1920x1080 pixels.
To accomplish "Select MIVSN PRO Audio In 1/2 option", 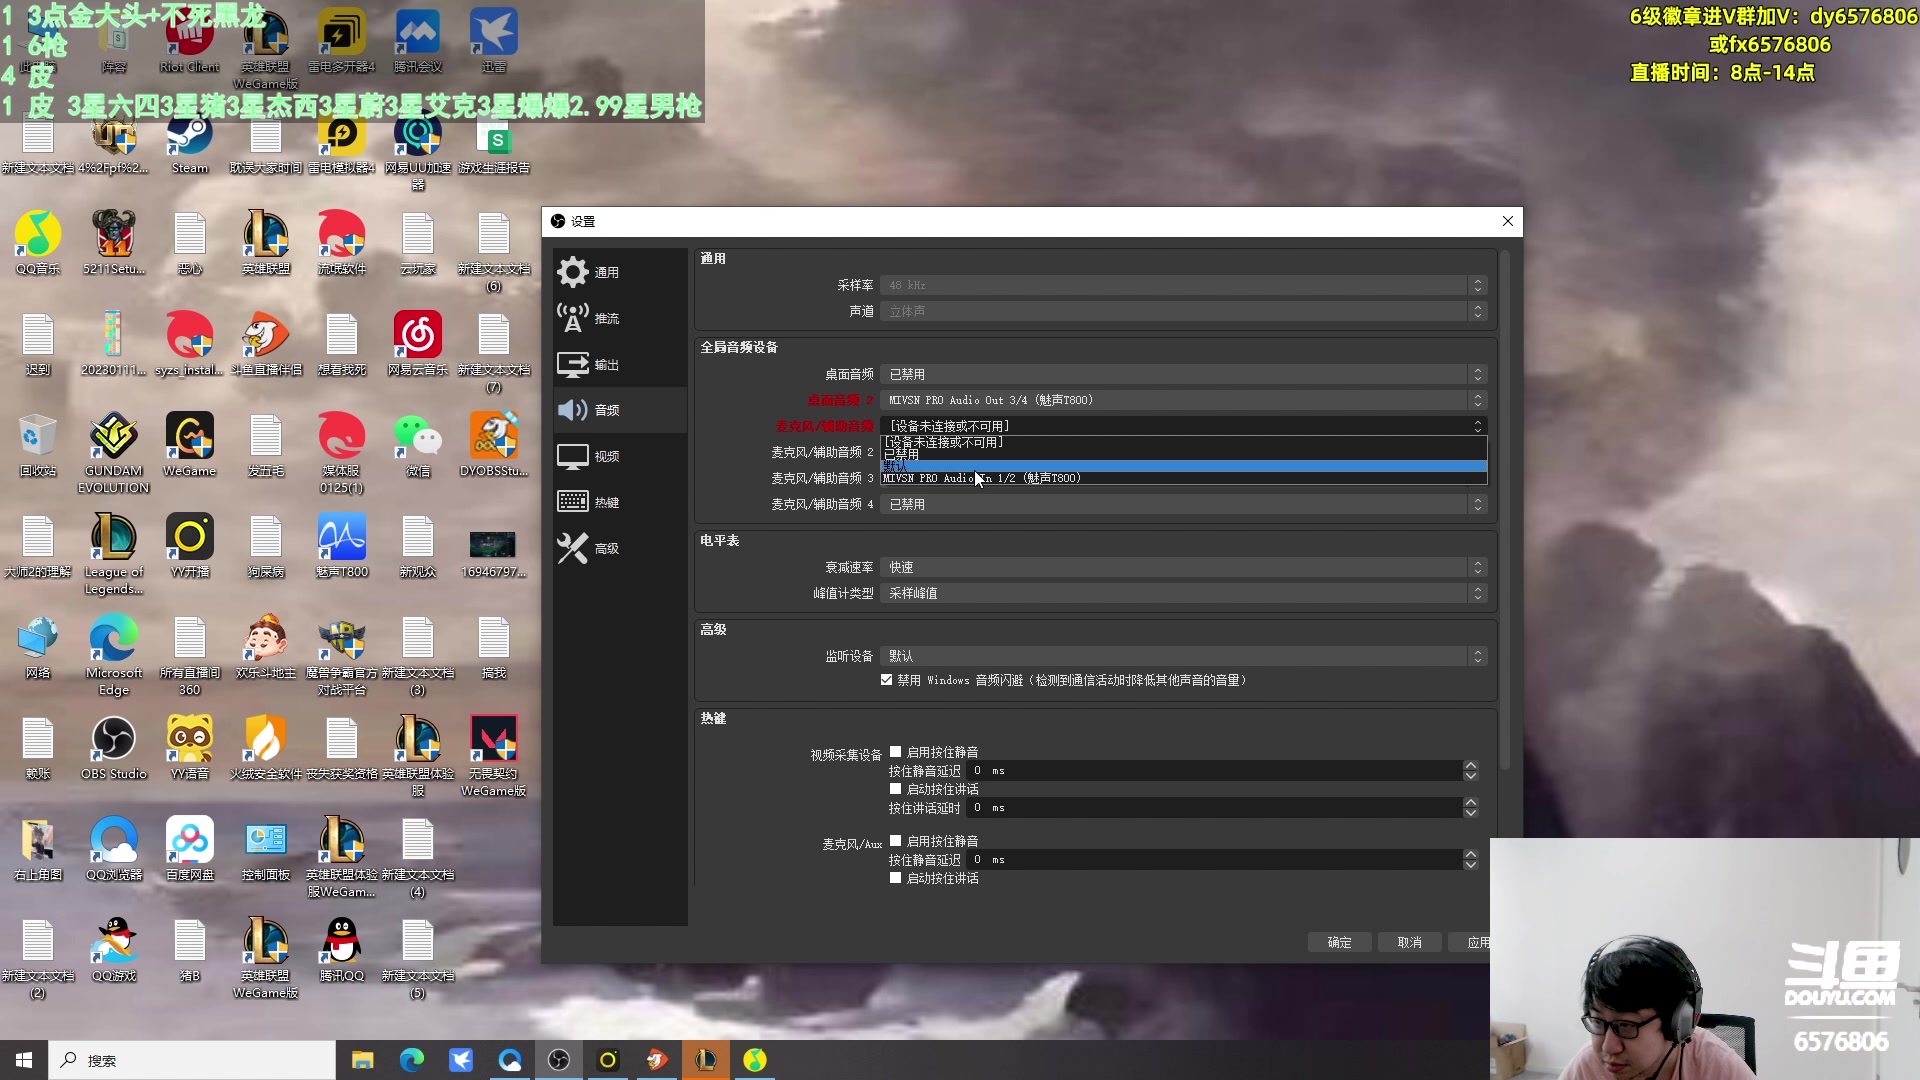I will pyautogui.click(x=1184, y=478).
